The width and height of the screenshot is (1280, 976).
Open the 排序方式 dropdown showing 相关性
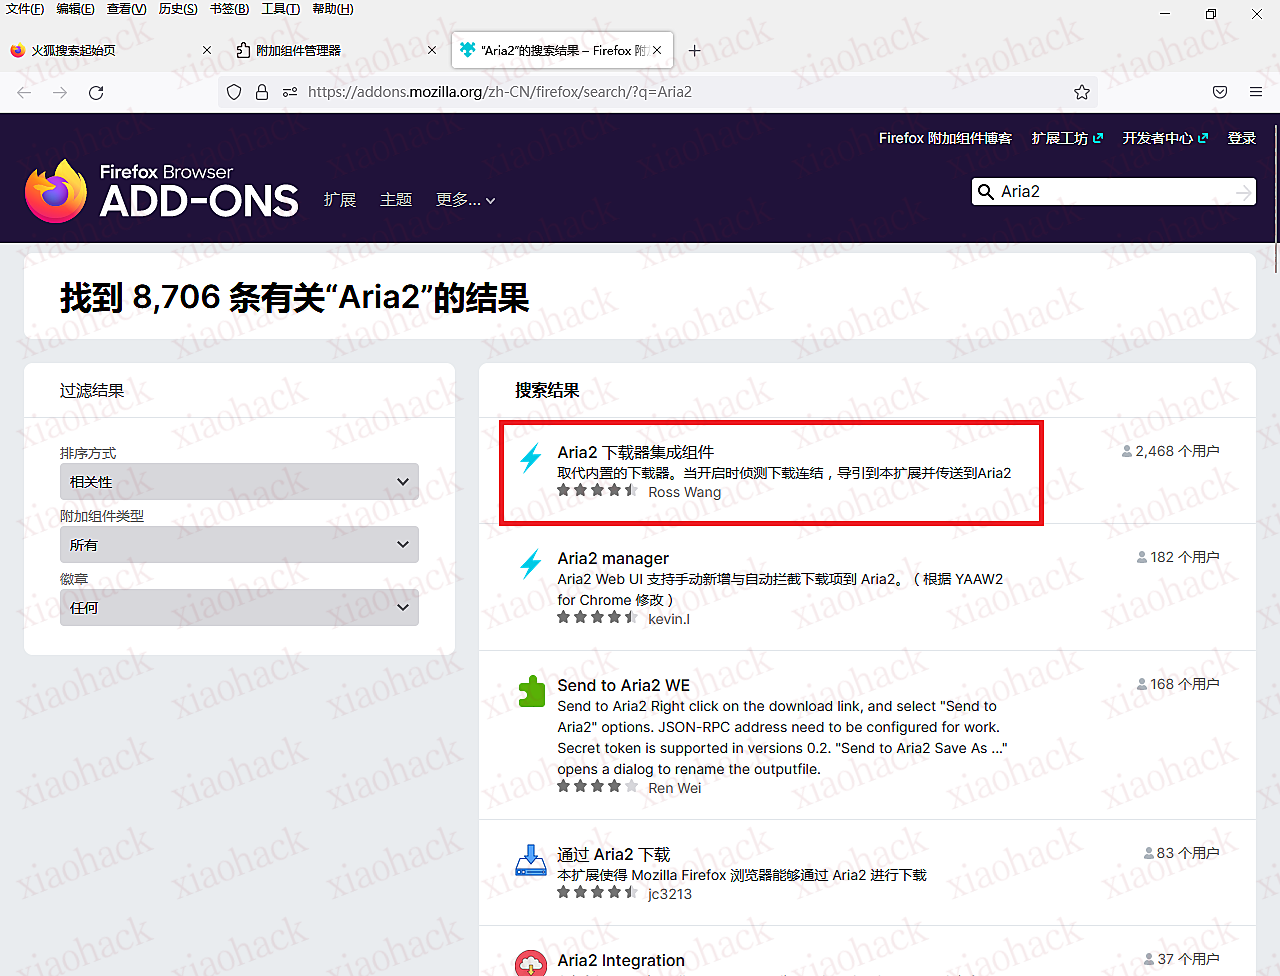click(x=239, y=482)
